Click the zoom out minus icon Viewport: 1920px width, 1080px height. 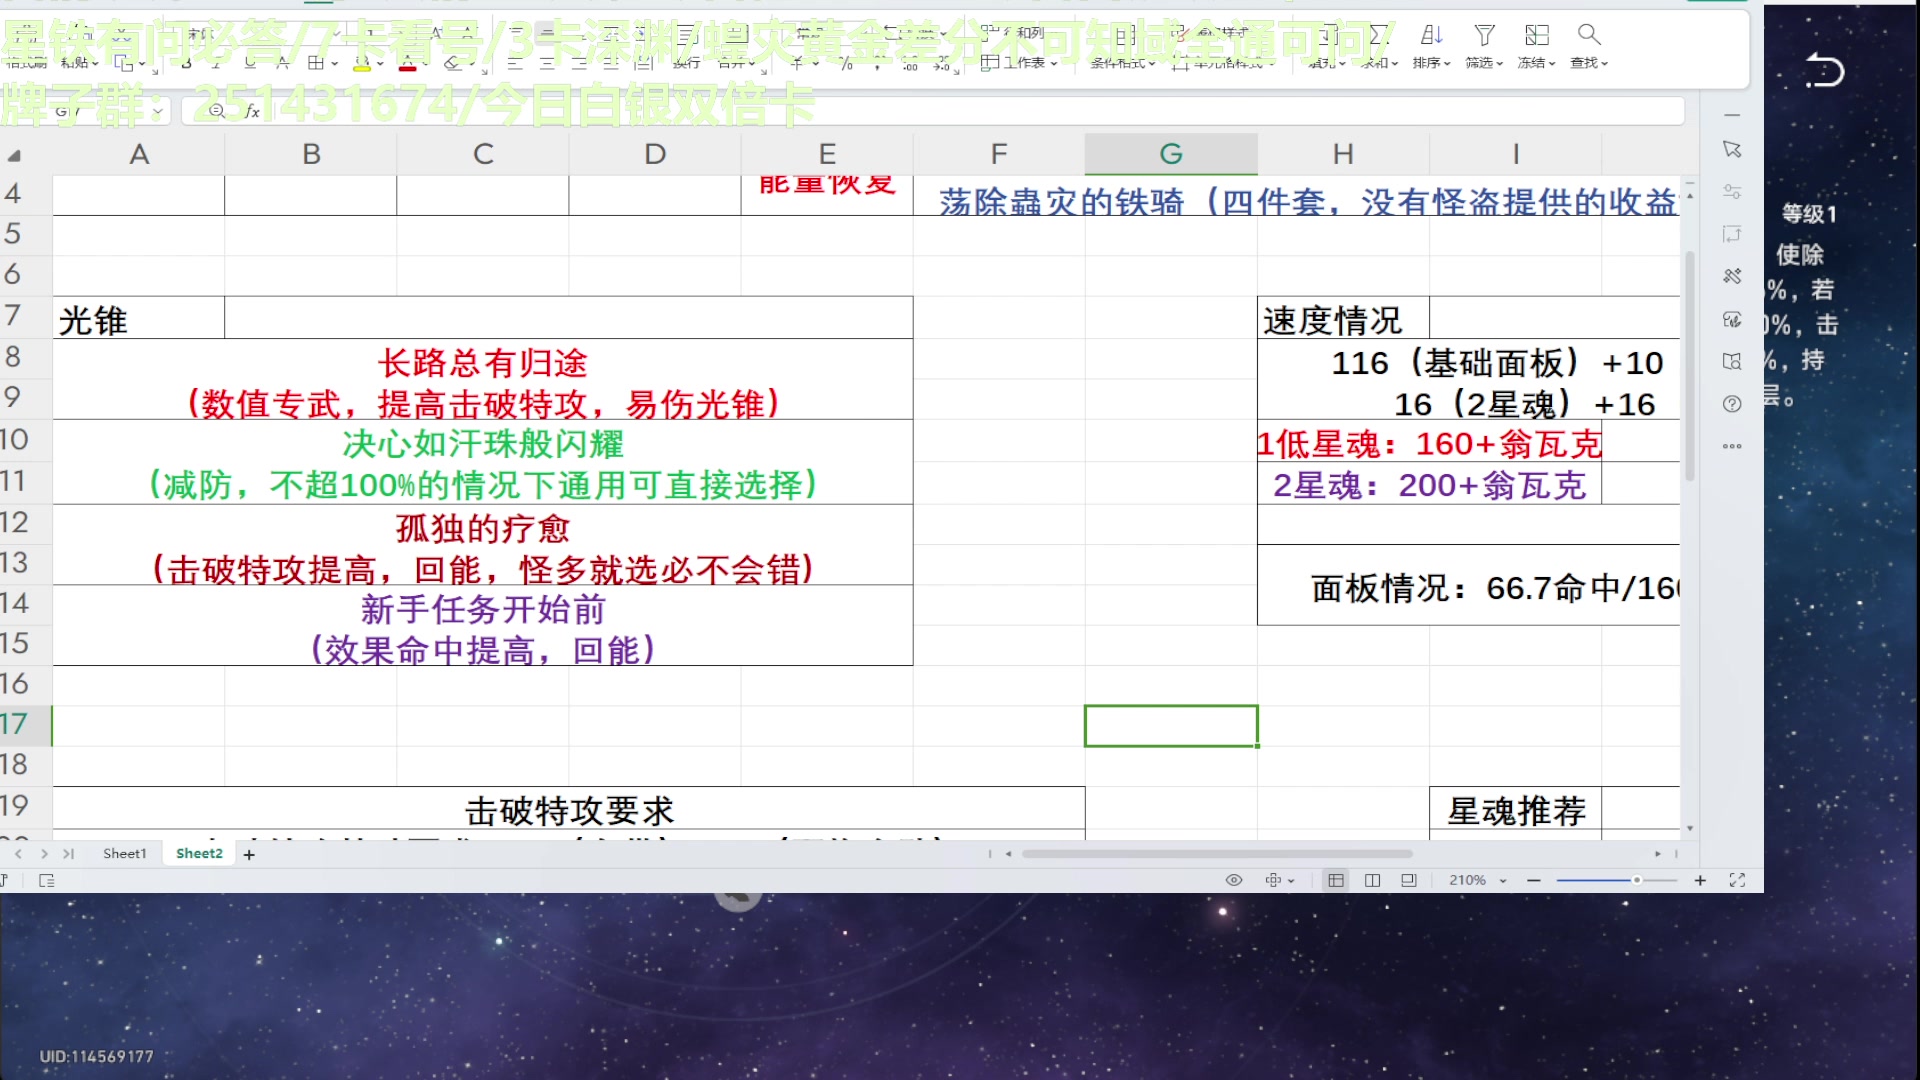click(x=1534, y=880)
